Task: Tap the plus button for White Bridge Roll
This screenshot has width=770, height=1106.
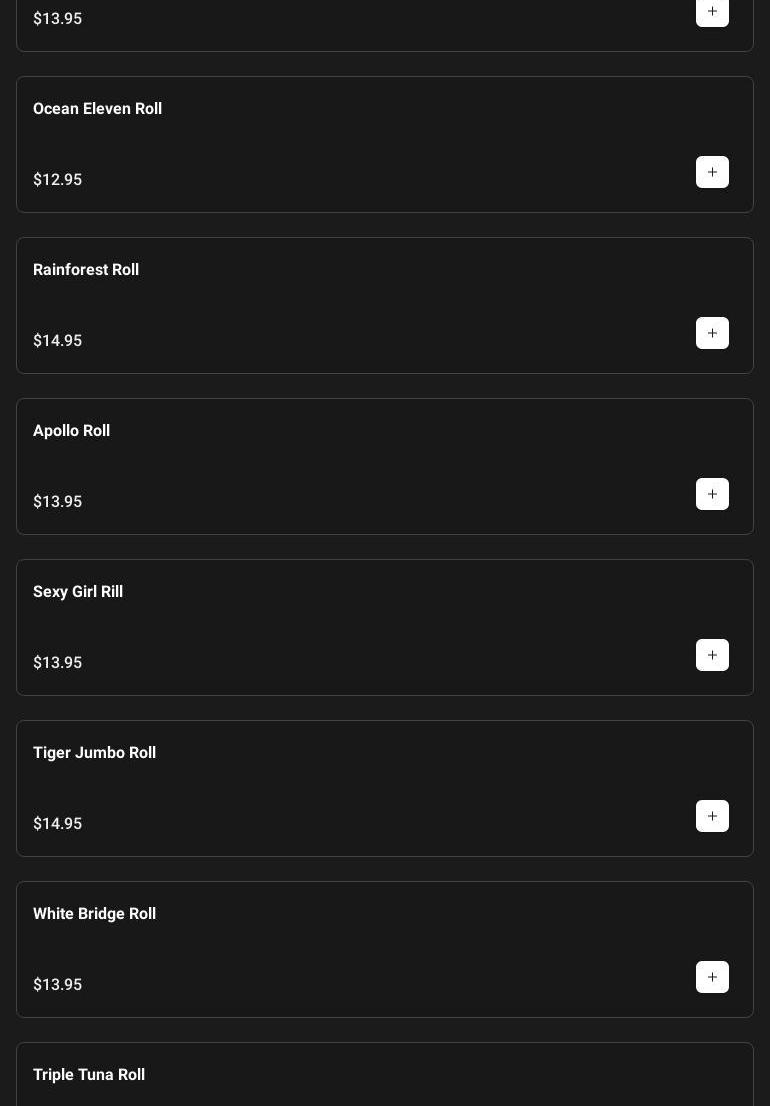Action: tap(712, 977)
